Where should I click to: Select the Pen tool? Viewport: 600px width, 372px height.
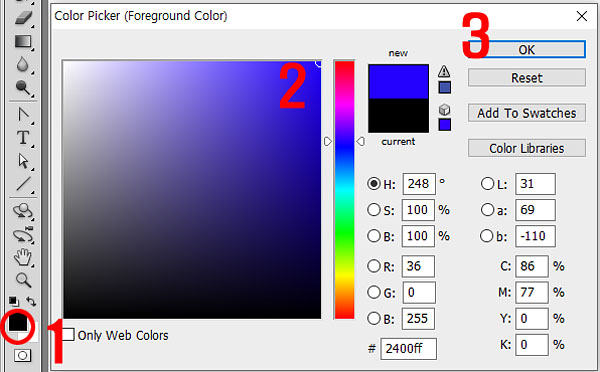[x=23, y=114]
